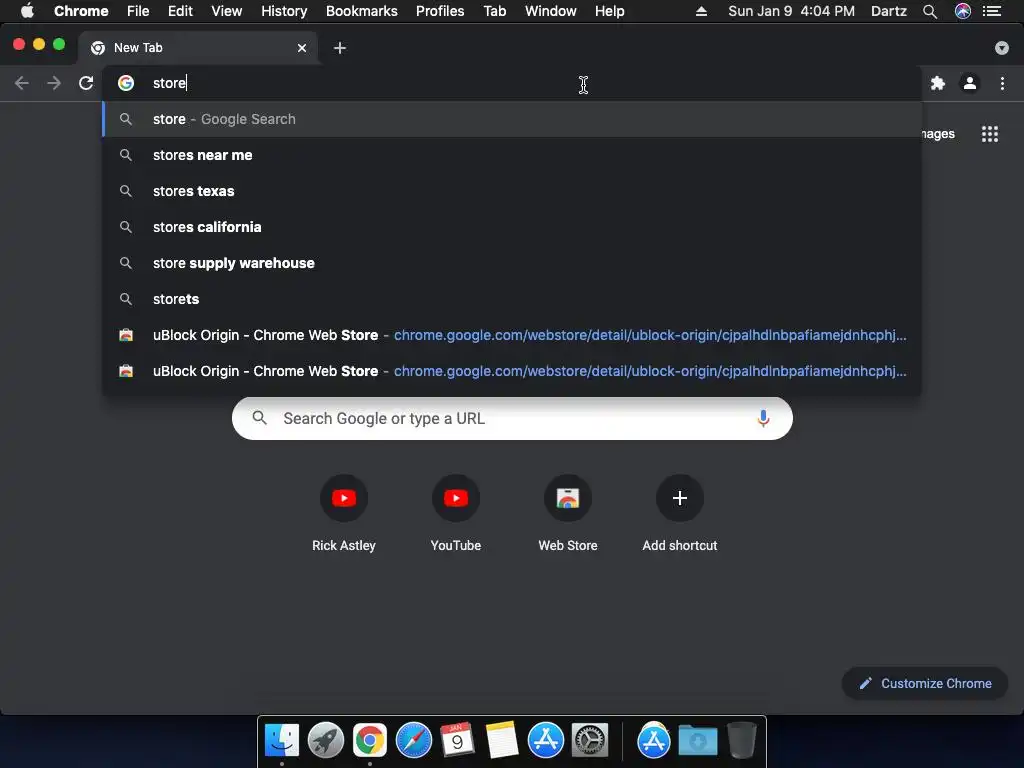Click the Chrome forward arrow button

click(x=54, y=83)
